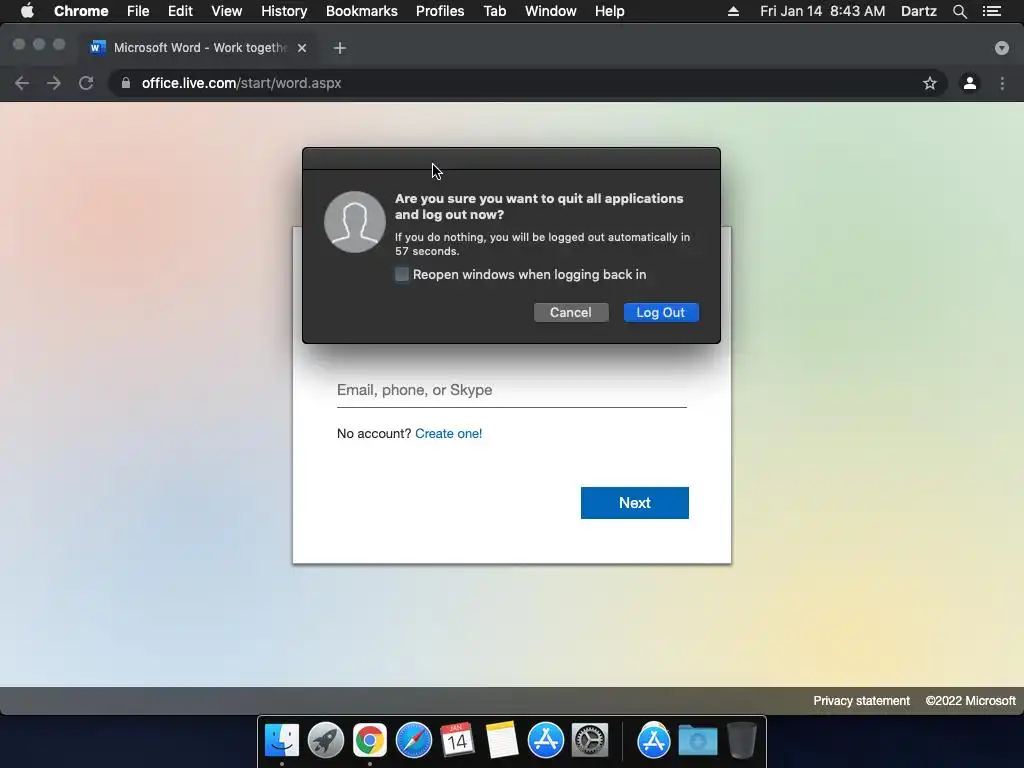
Task: Open a new tab with plus button
Action: [340, 48]
